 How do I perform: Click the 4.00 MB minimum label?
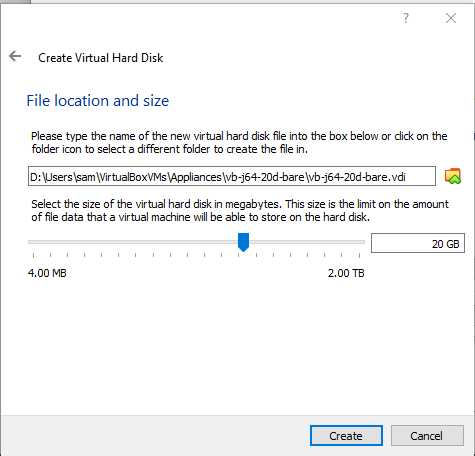click(x=47, y=273)
